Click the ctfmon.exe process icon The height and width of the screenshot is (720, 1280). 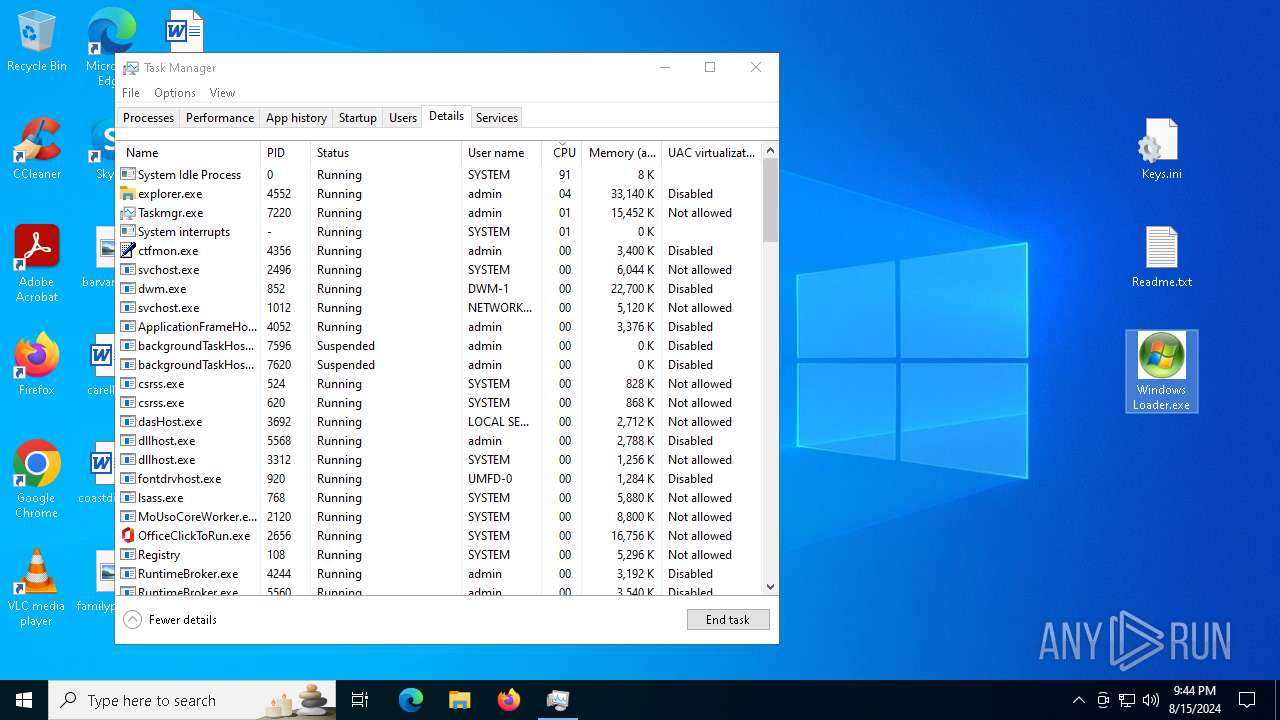128,251
